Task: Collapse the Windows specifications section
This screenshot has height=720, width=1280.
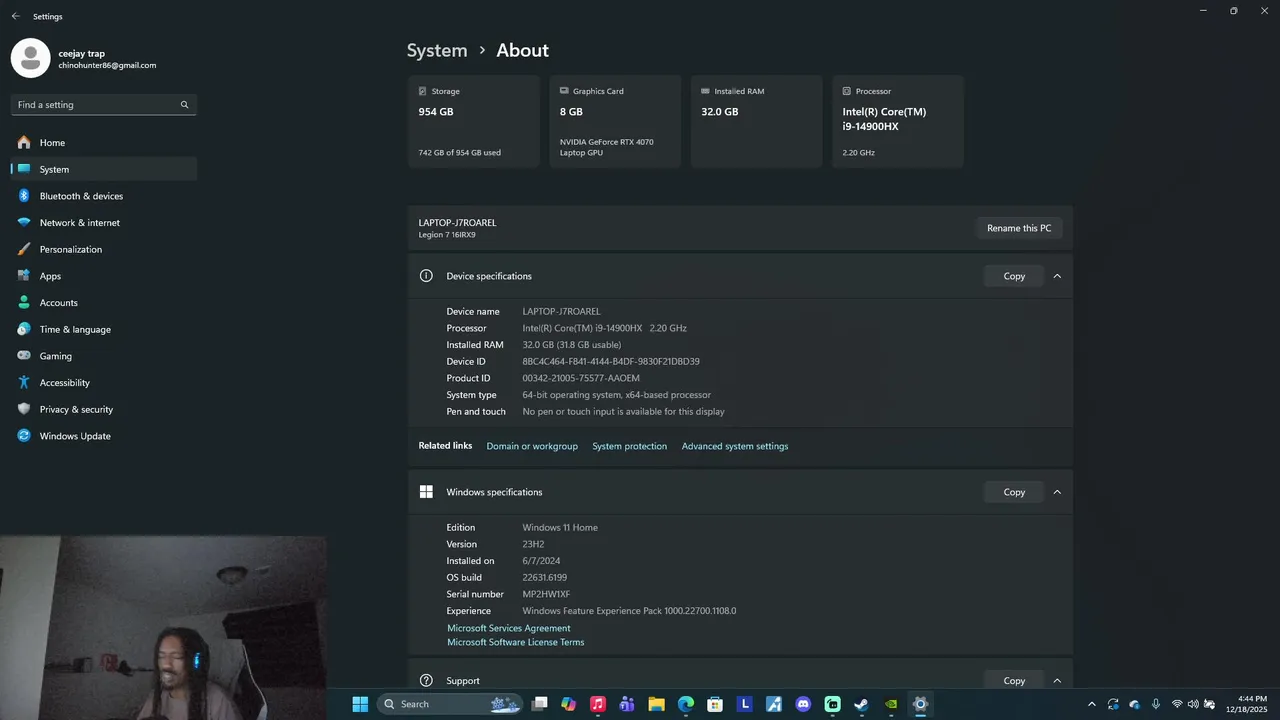Action: [x=1057, y=492]
